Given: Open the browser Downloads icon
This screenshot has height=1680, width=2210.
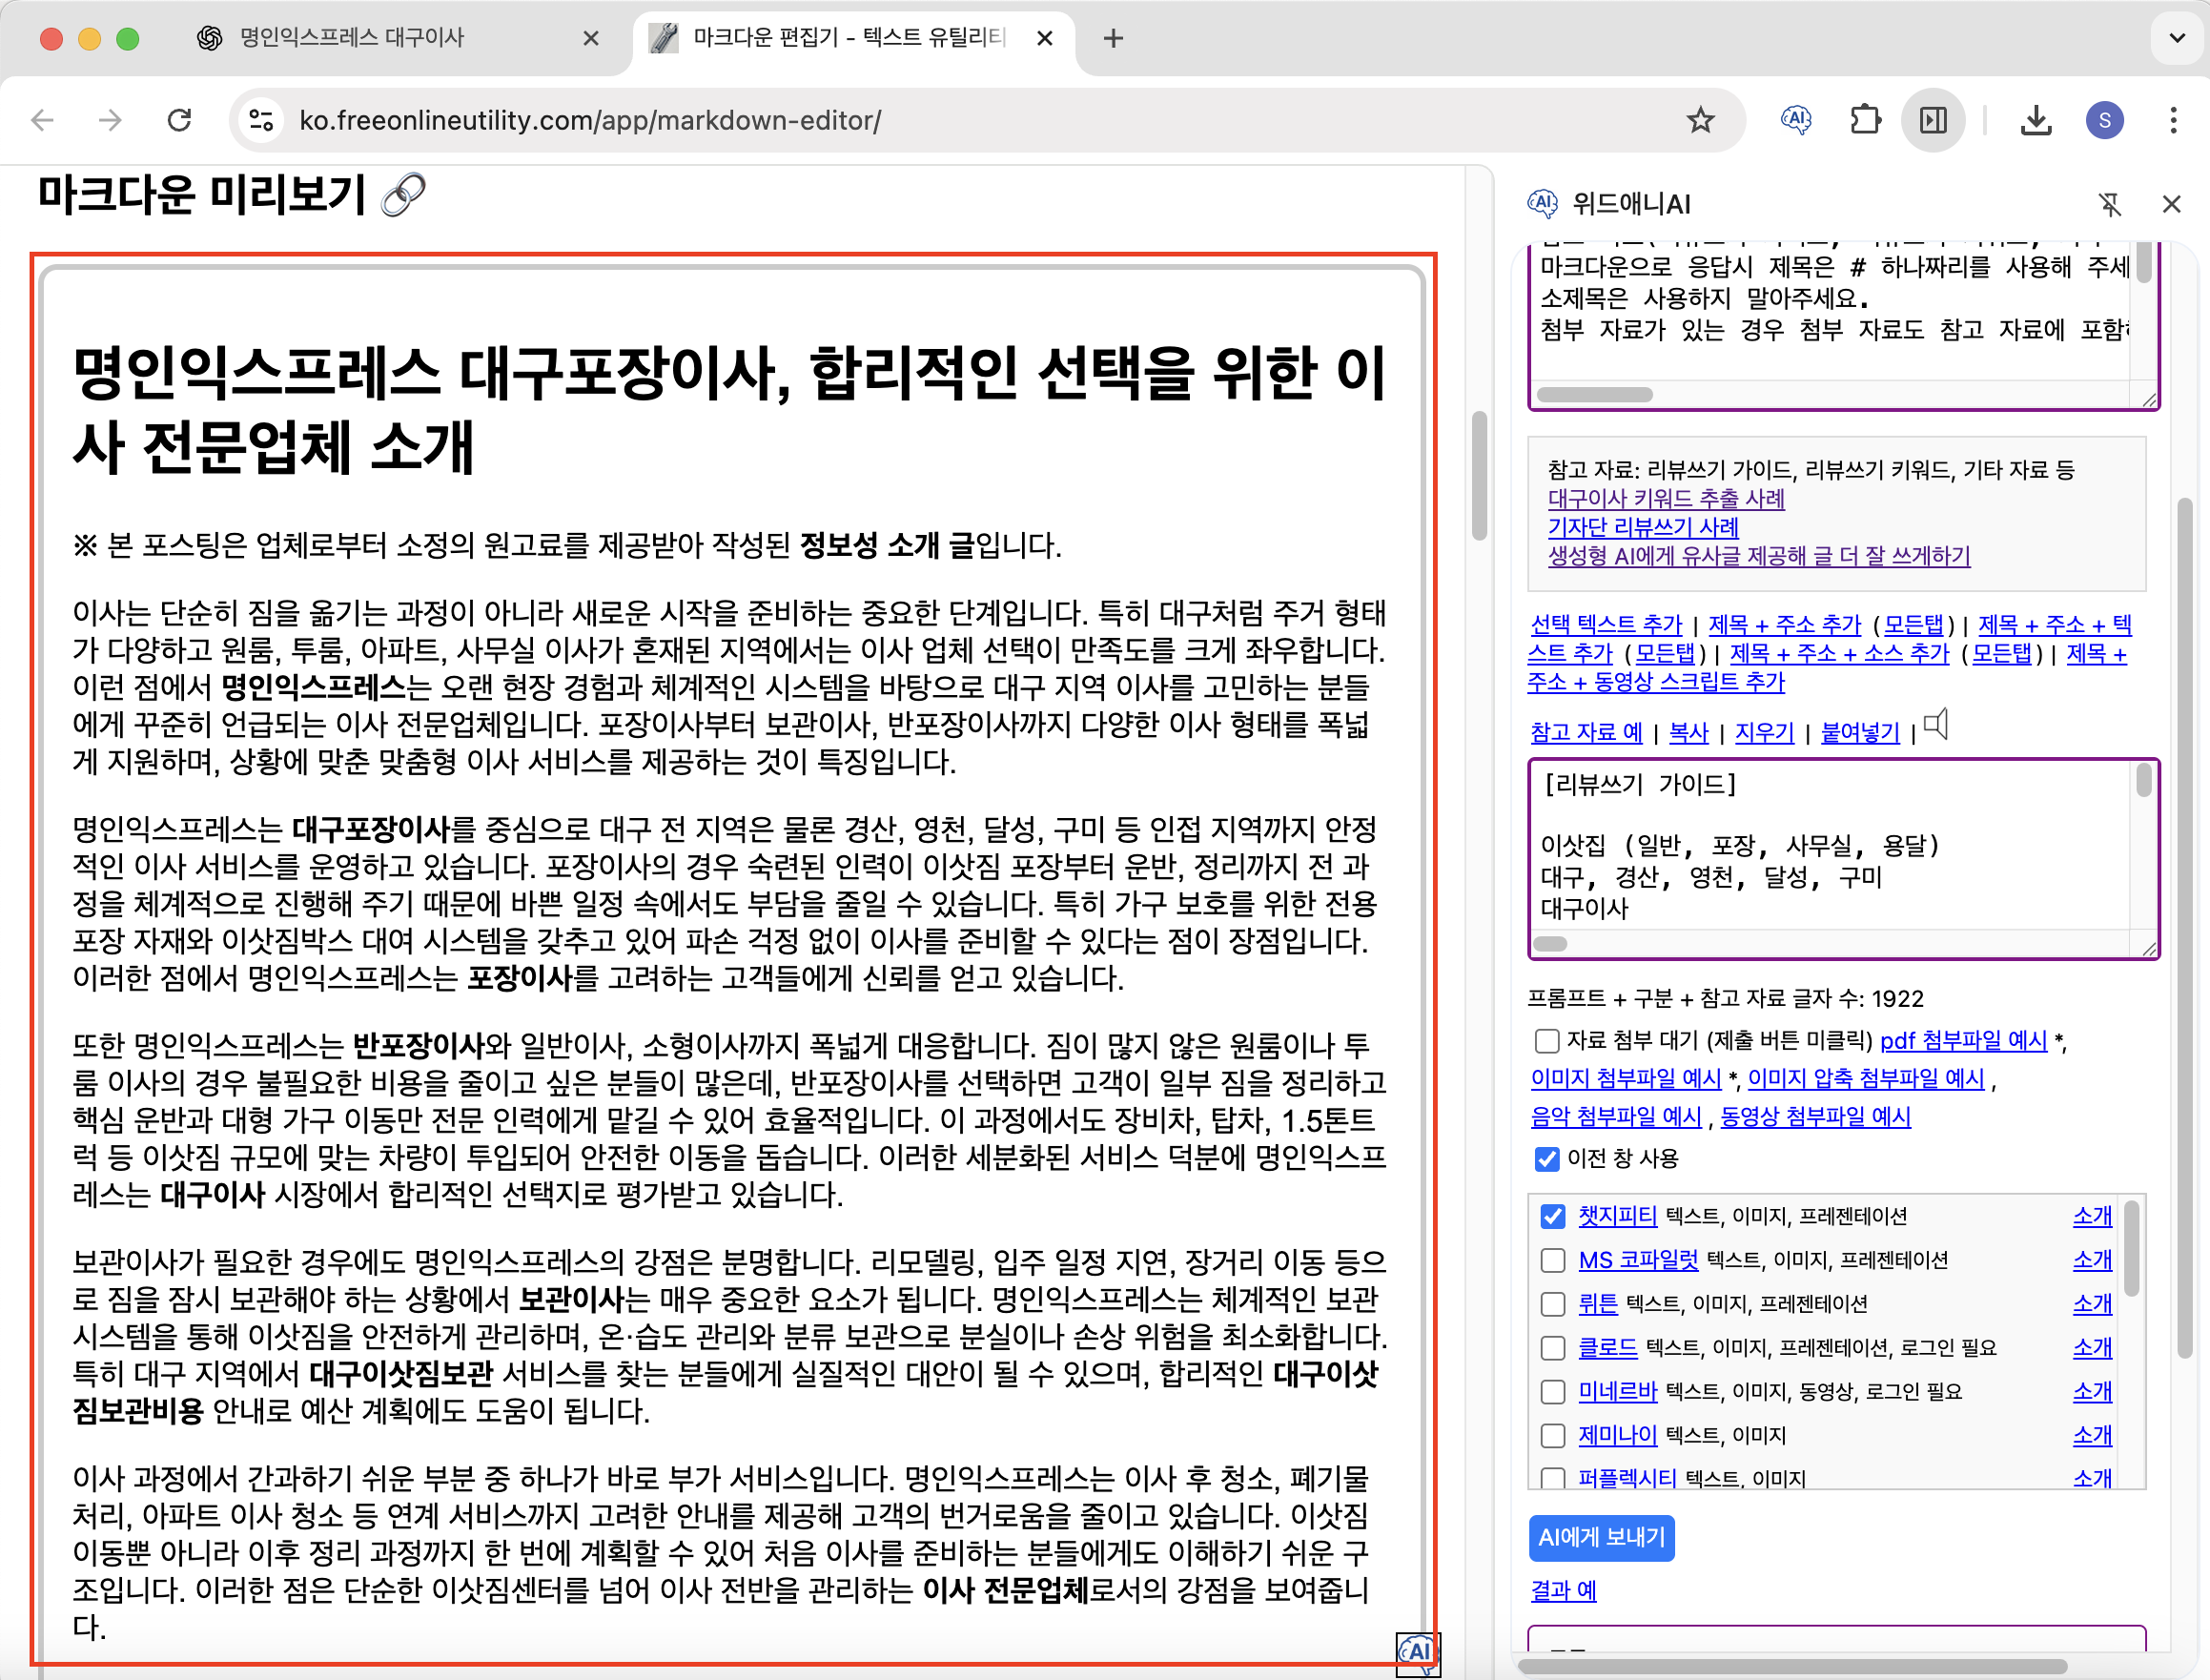Looking at the screenshot, I should tap(2036, 121).
